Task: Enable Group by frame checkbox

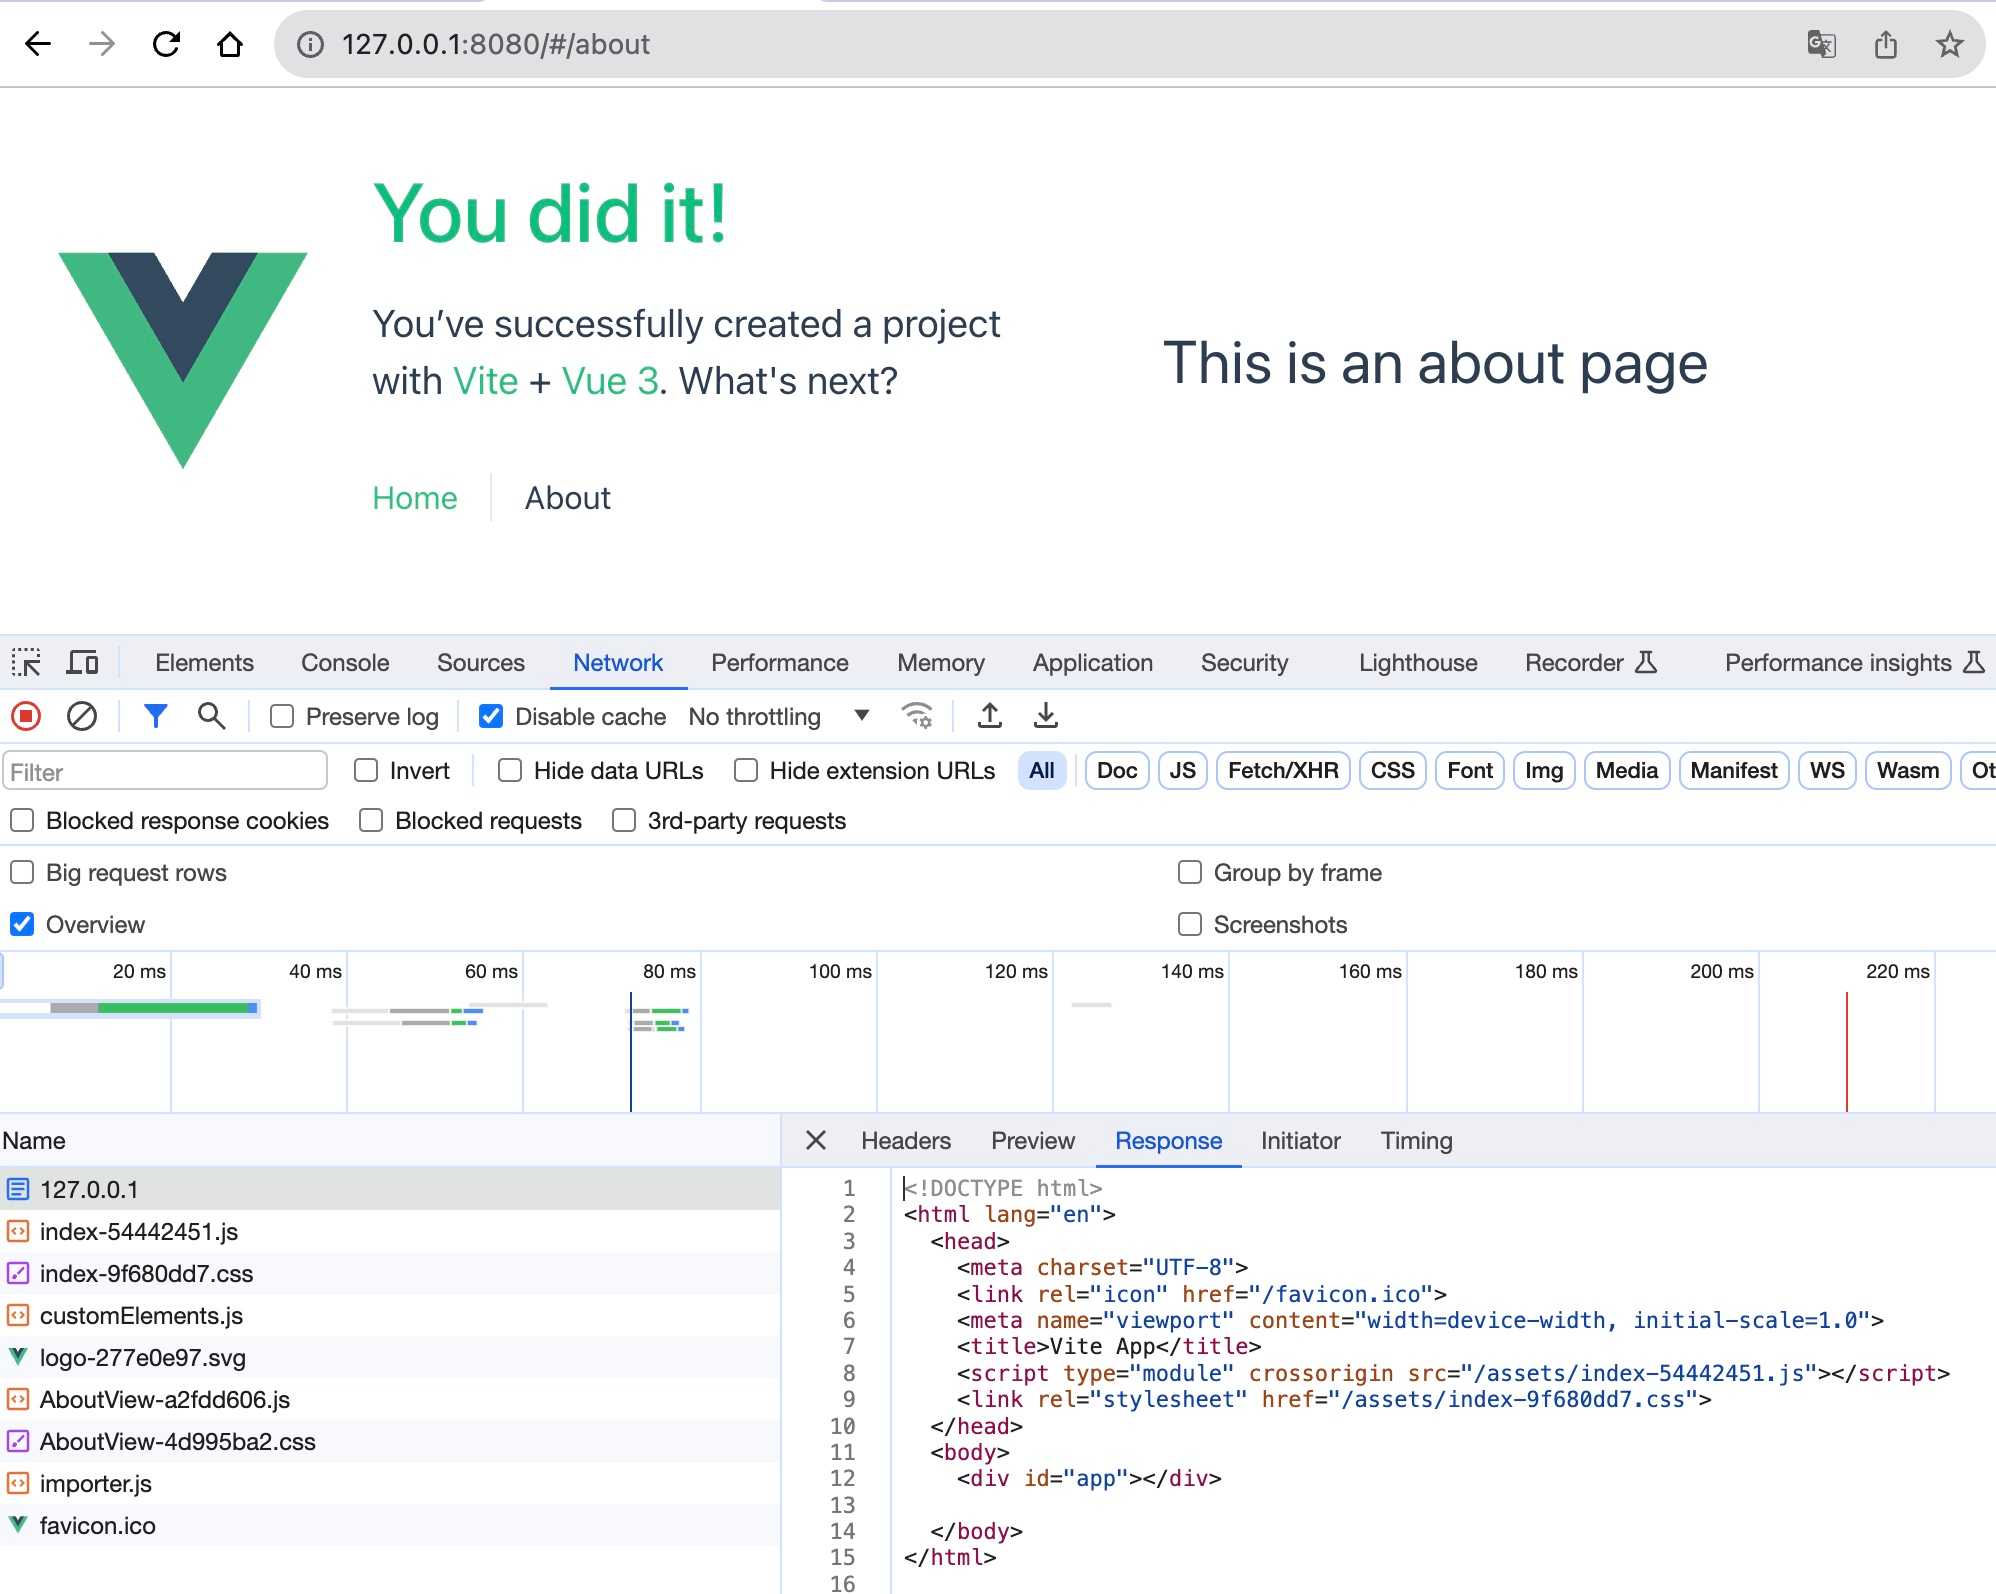Action: click(1190, 872)
